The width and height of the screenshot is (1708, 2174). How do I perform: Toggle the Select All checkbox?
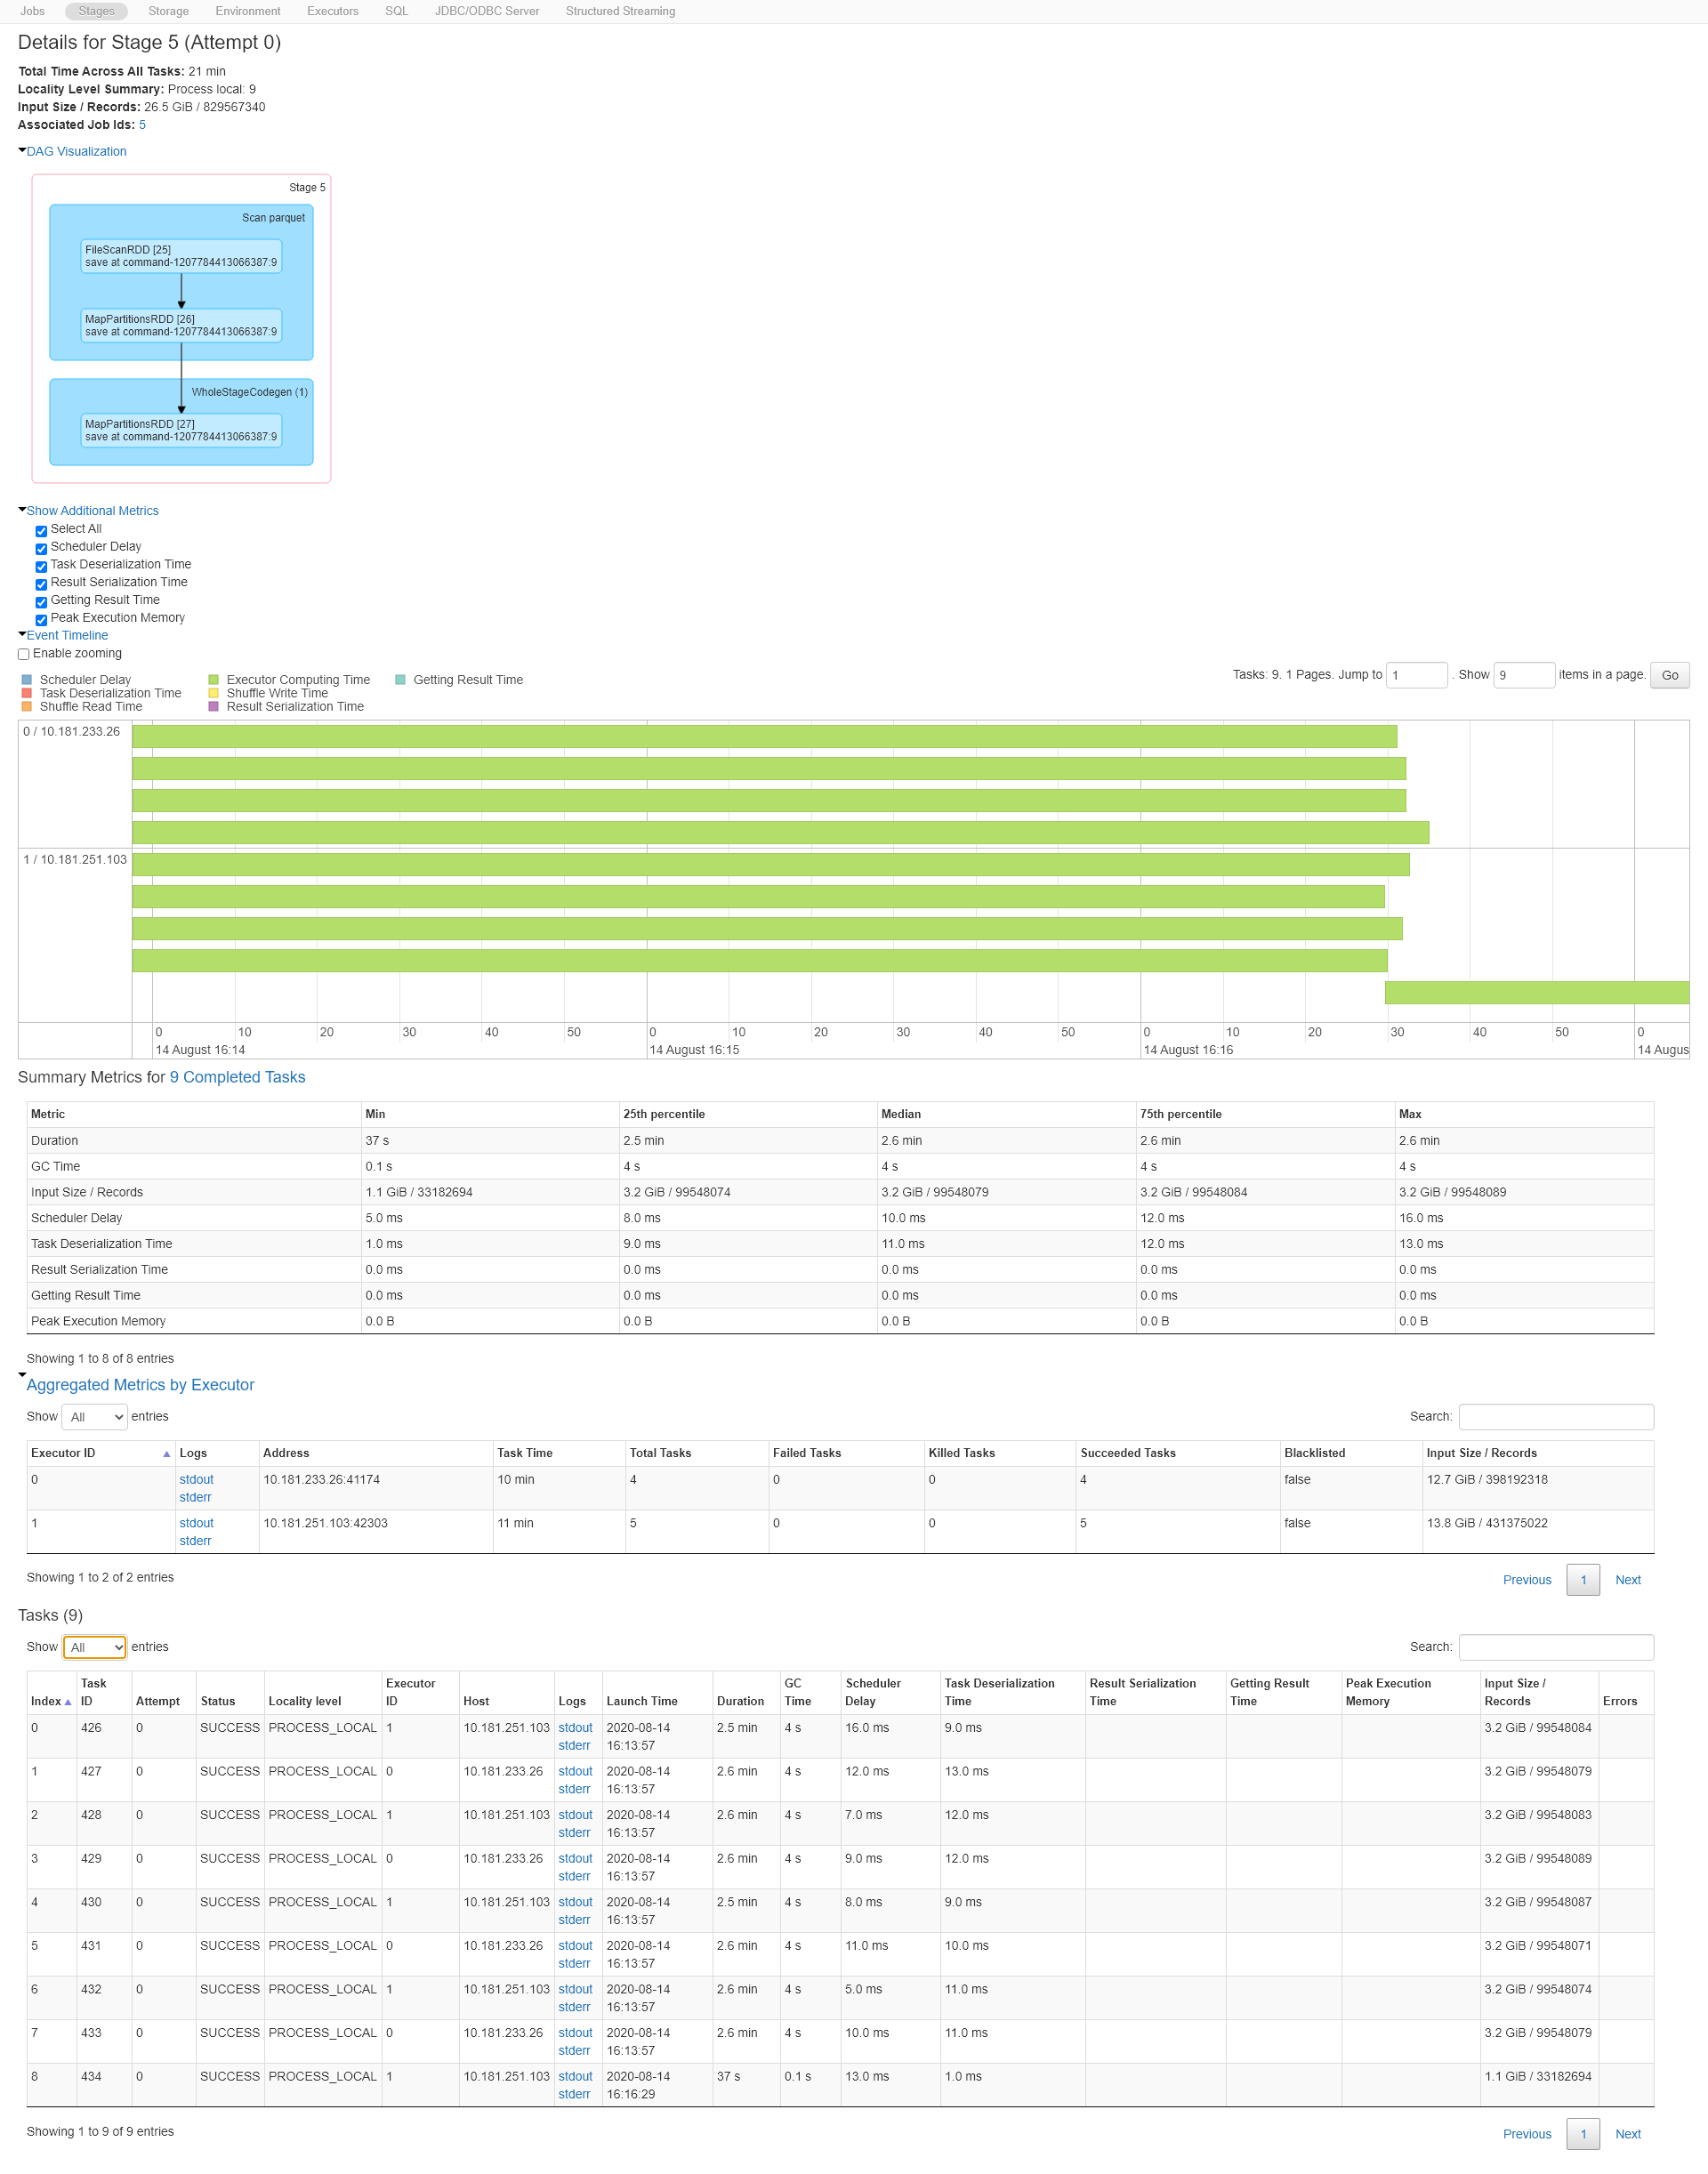click(41, 531)
